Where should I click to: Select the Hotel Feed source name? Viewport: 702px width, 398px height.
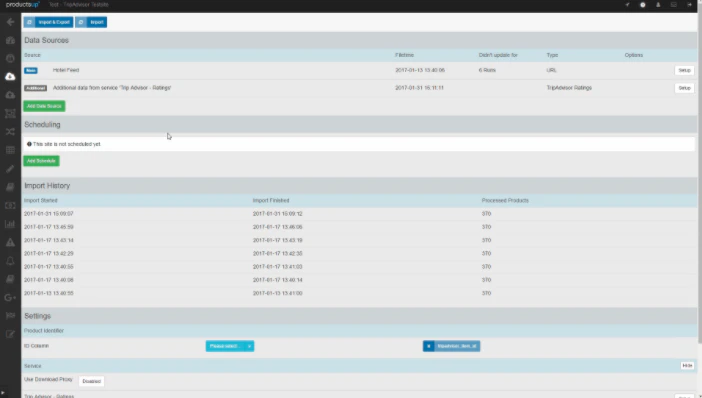66,70
